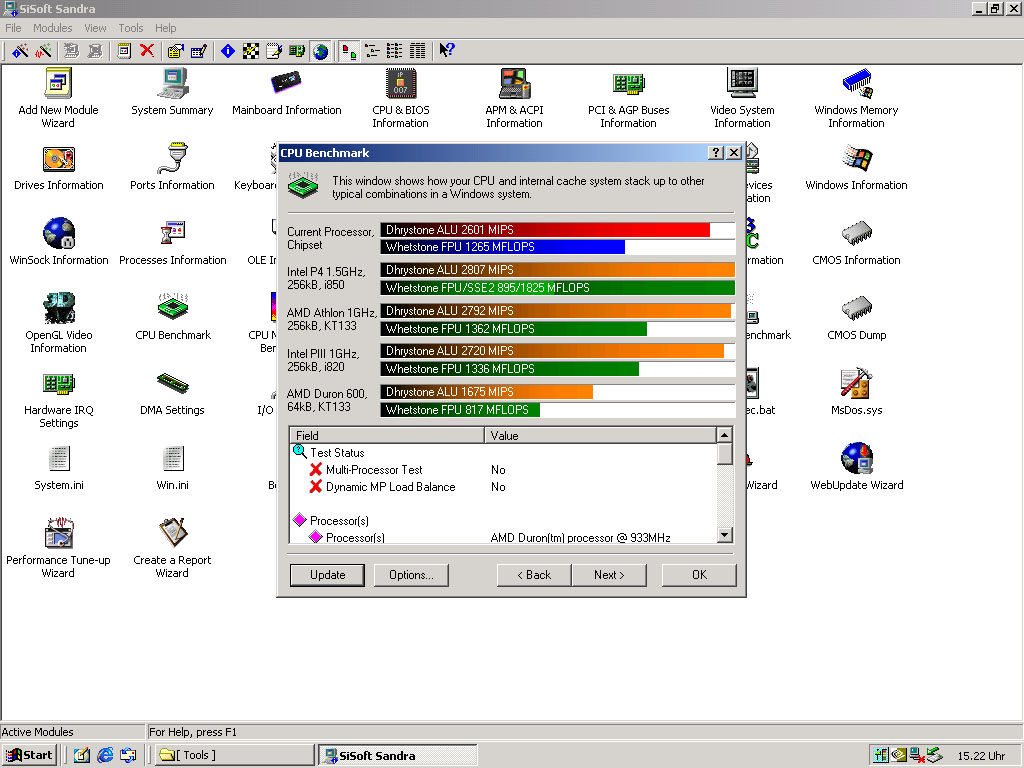
Task: Open CPU & BIOS Information icon
Action: pos(400,85)
